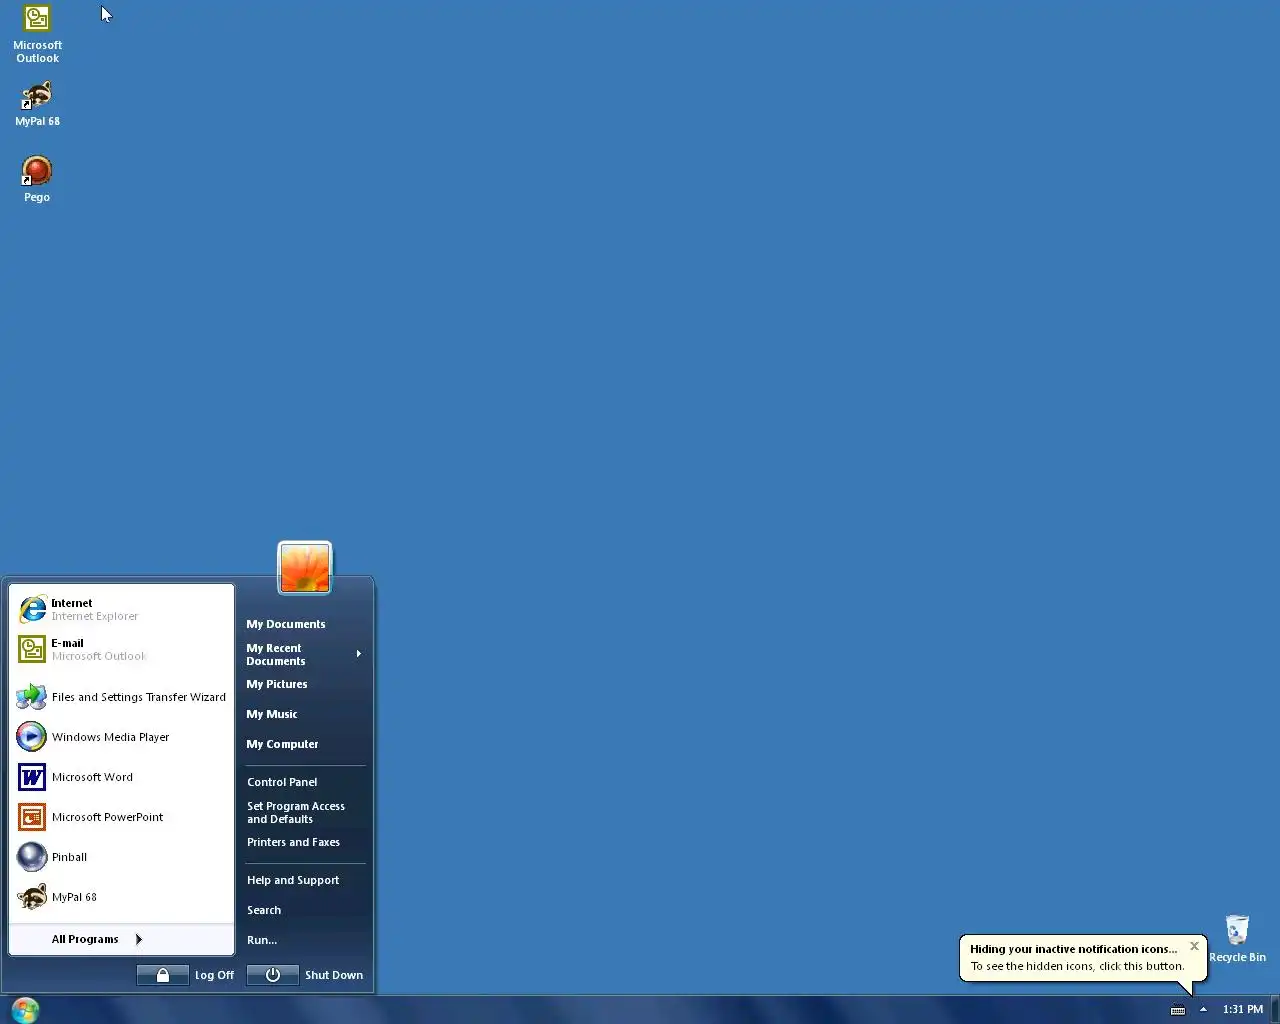This screenshot has width=1280, height=1024.
Task: Open the Recycle Bin on the desktop
Action: coord(1237,939)
